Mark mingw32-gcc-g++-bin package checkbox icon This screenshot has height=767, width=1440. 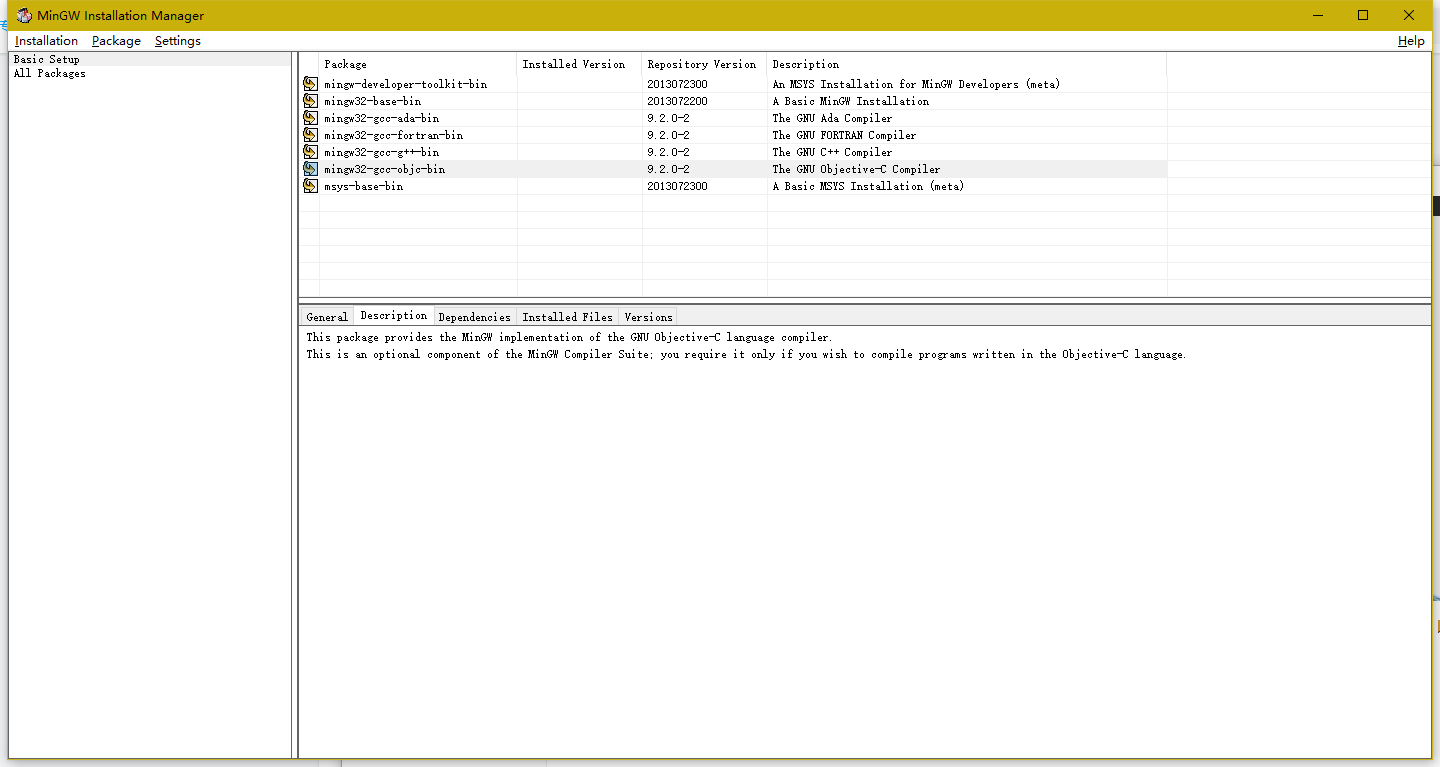[x=310, y=152]
